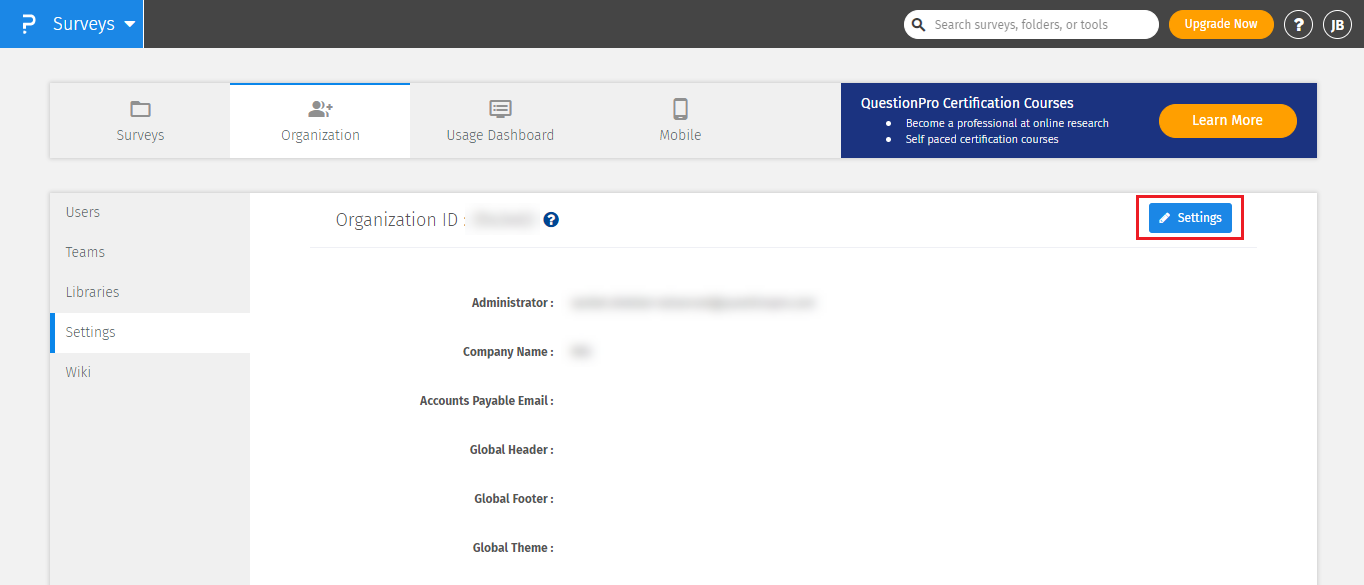Open Teams in the sidebar
The image size is (1364, 585).
click(150, 252)
